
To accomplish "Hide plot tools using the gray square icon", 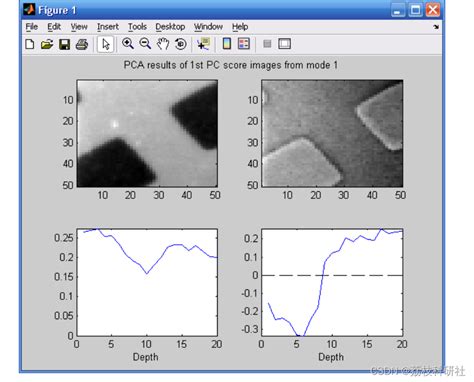I will [x=267, y=44].
